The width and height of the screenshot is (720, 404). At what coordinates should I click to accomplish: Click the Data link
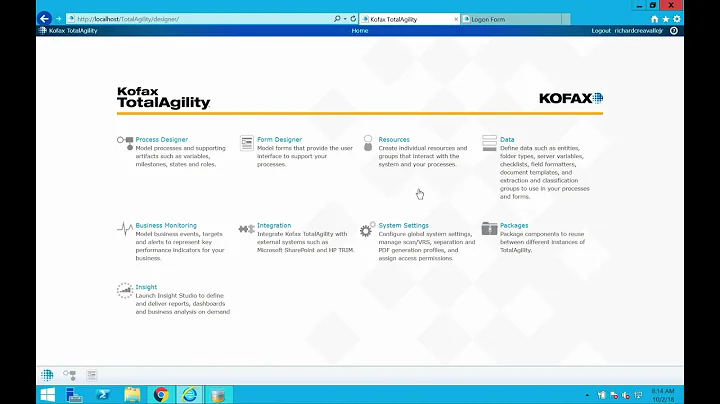[507, 140]
